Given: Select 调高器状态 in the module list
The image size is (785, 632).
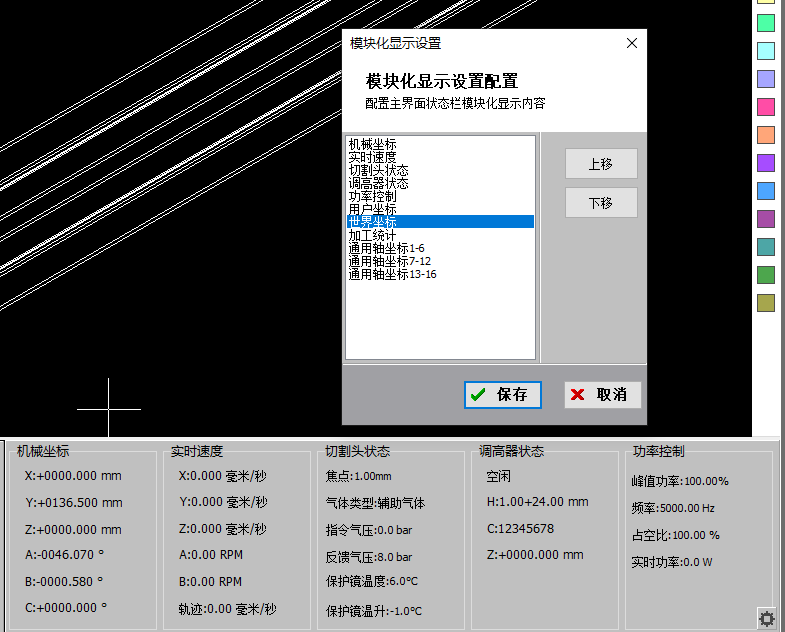Looking at the screenshot, I should 441,183.
